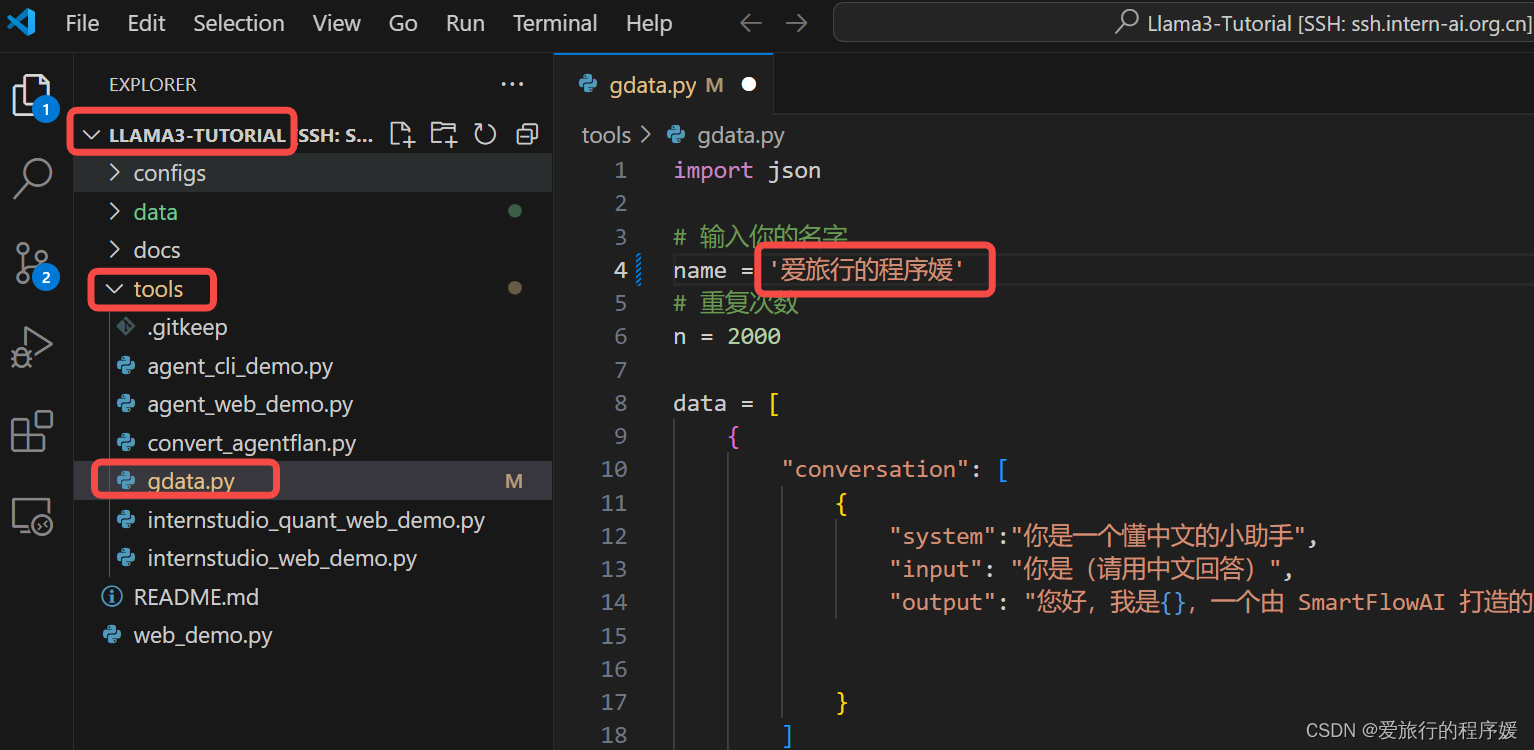1534x750 pixels.
Task: Click the gdata.py breadcrumb segment
Action: coord(741,135)
